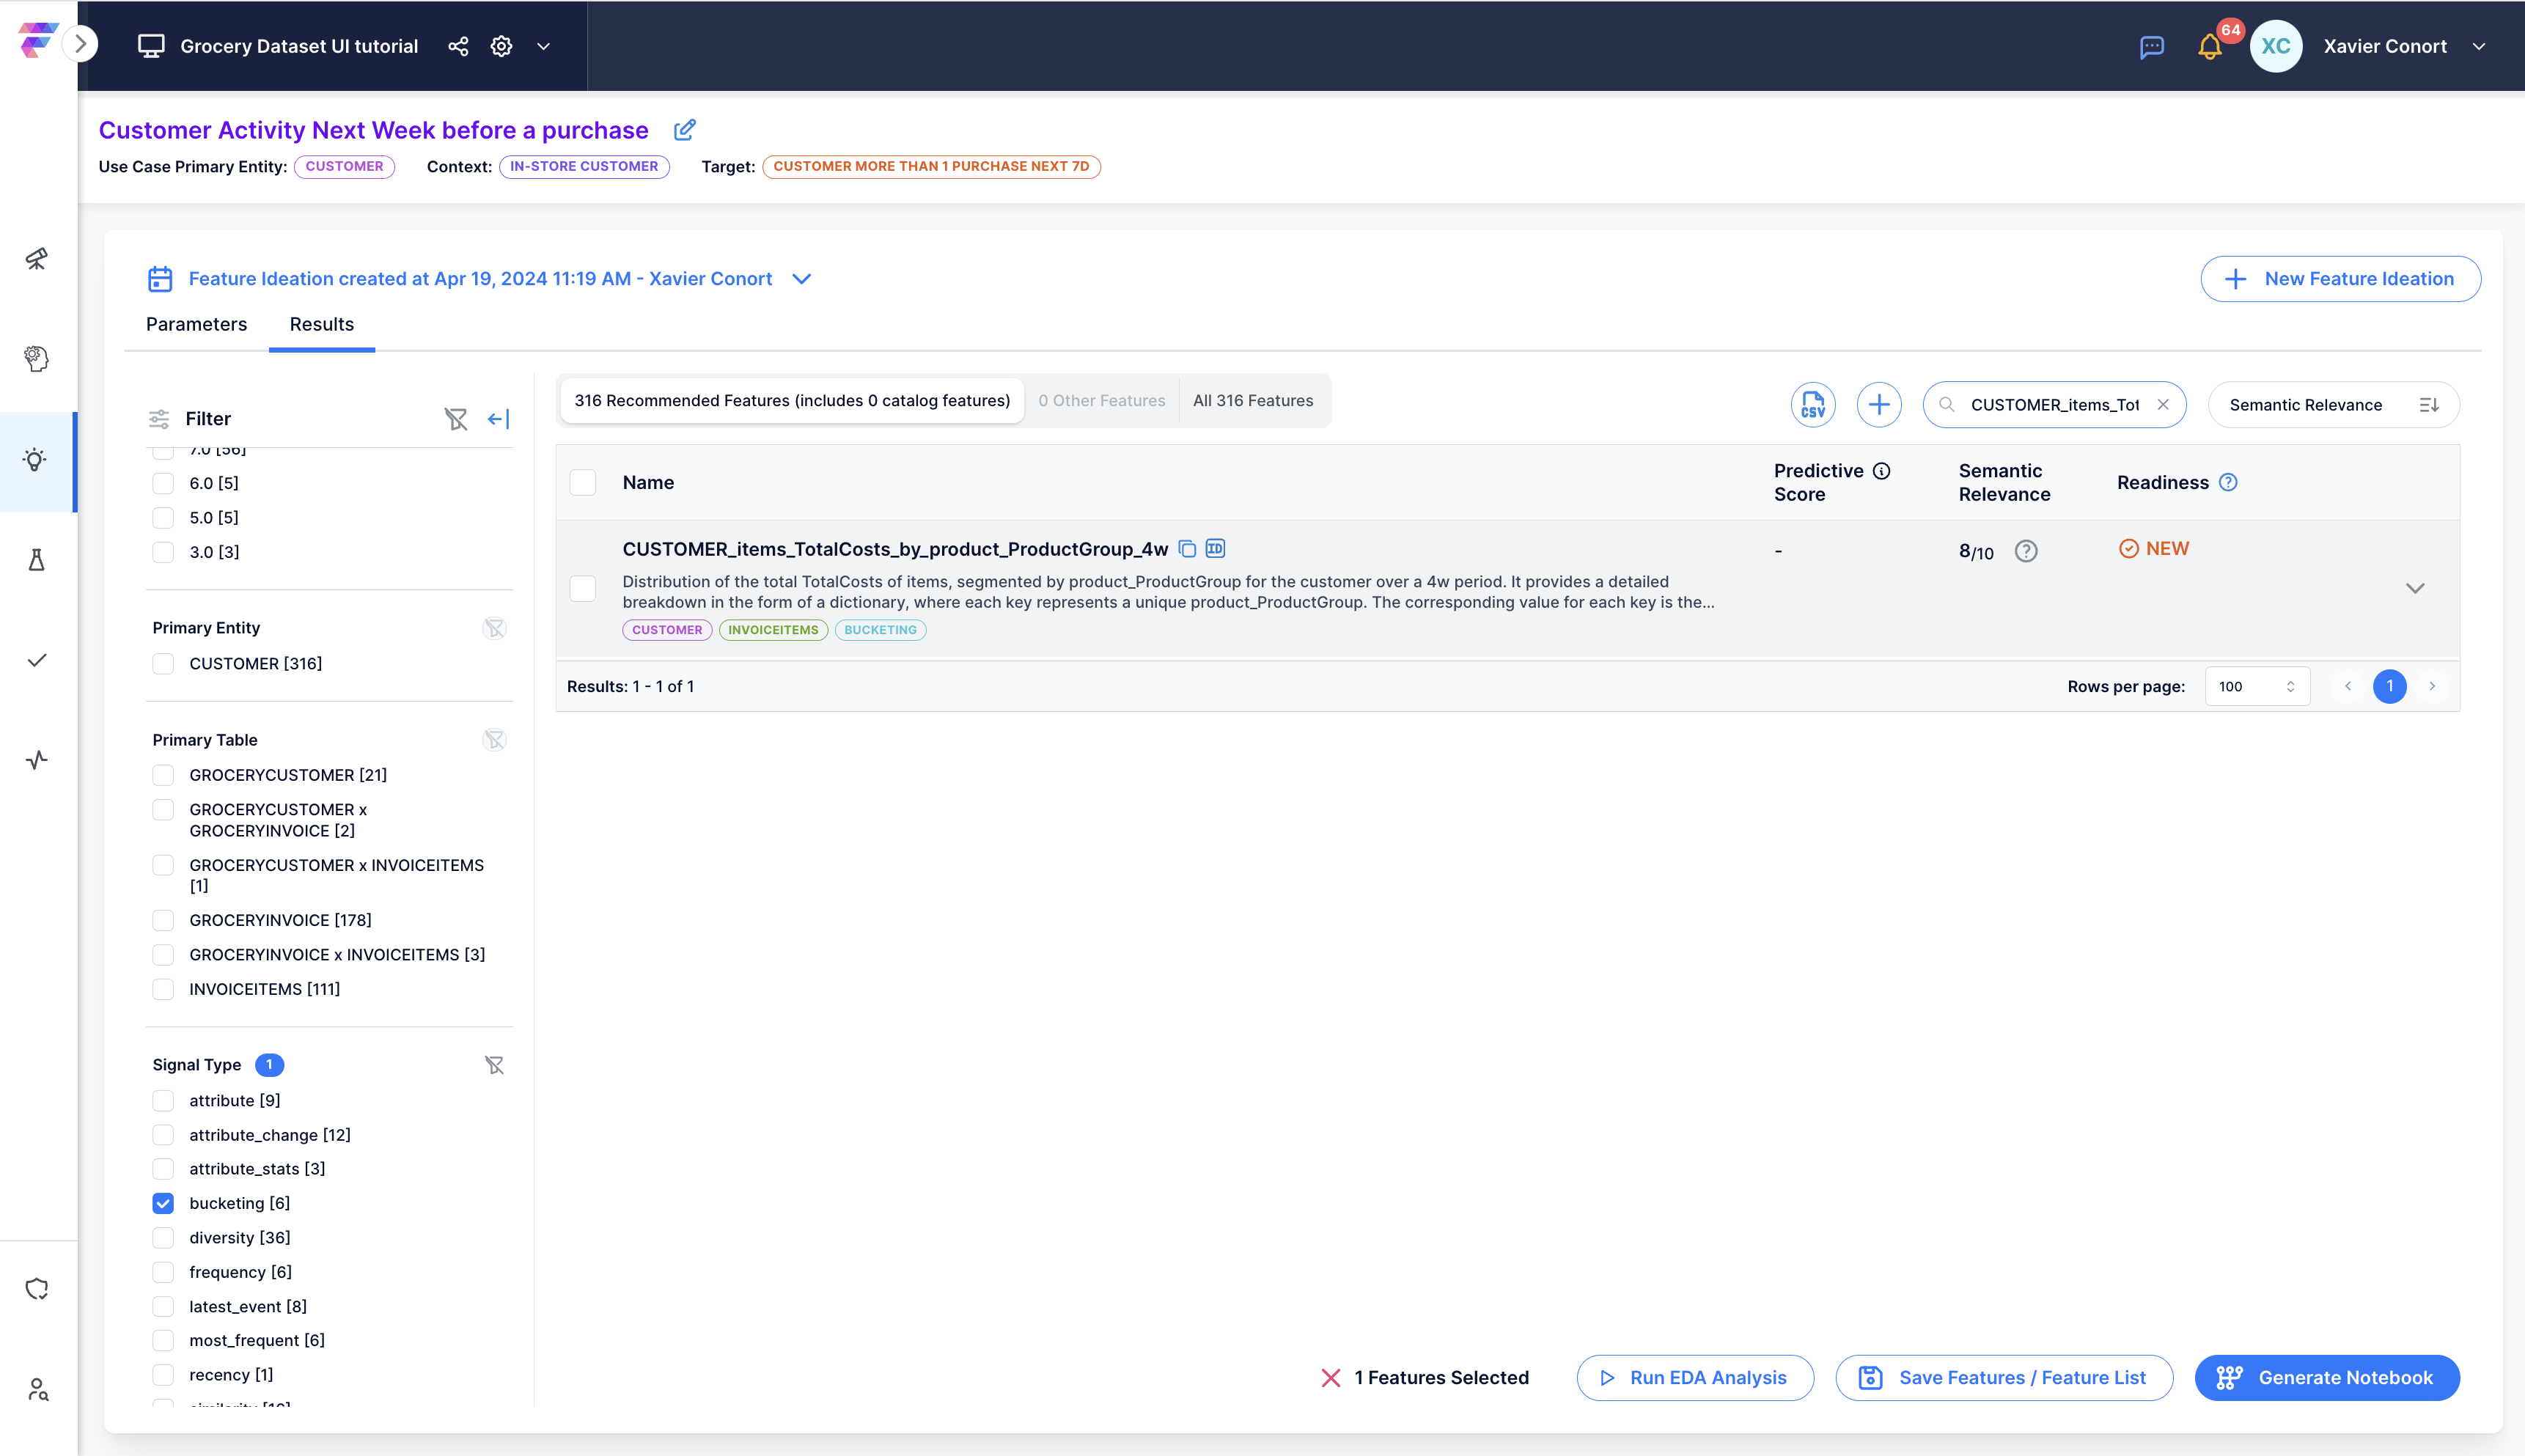Viewport: 2525px width, 1456px height.
Task: Click the share catalog icon
Action: coord(458,46)
